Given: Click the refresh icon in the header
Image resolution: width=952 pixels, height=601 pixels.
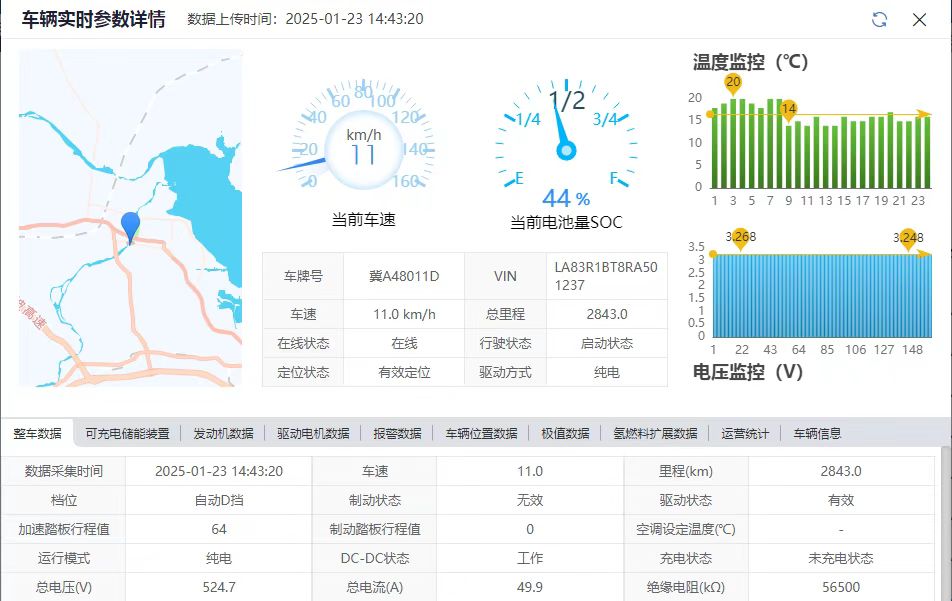Looking at the screenshot, I should (880, 20).
